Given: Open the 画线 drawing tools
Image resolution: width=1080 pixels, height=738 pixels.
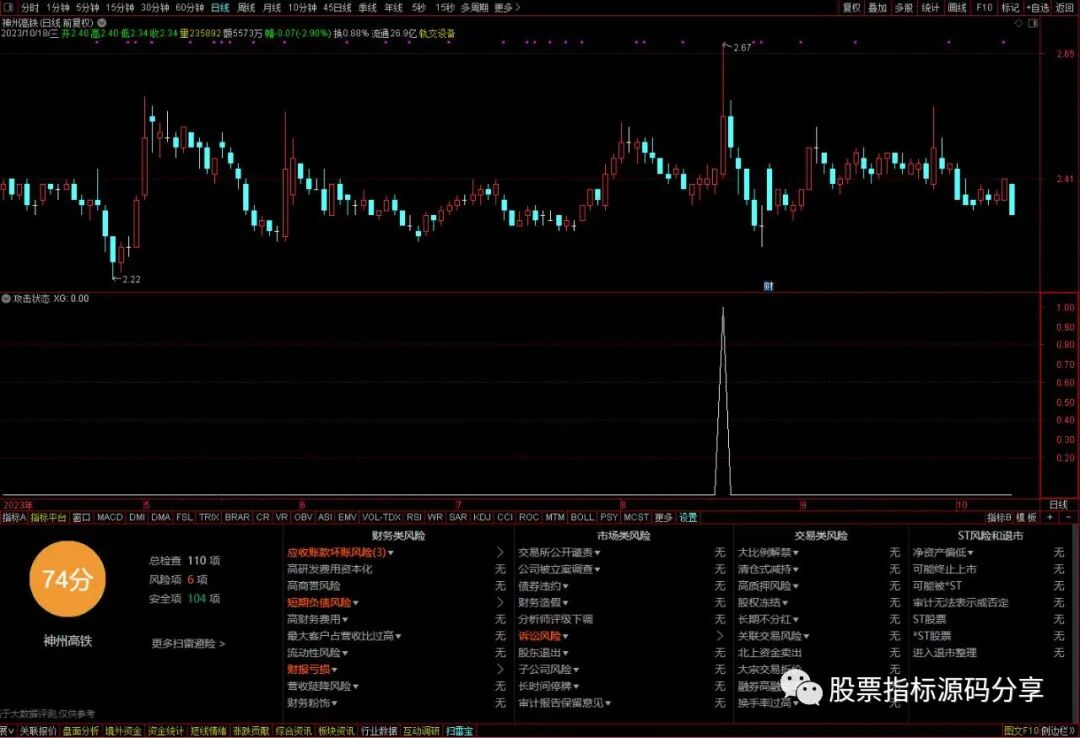Looking at the screenshot, I should pyautogui.click(x=957, y=8).
